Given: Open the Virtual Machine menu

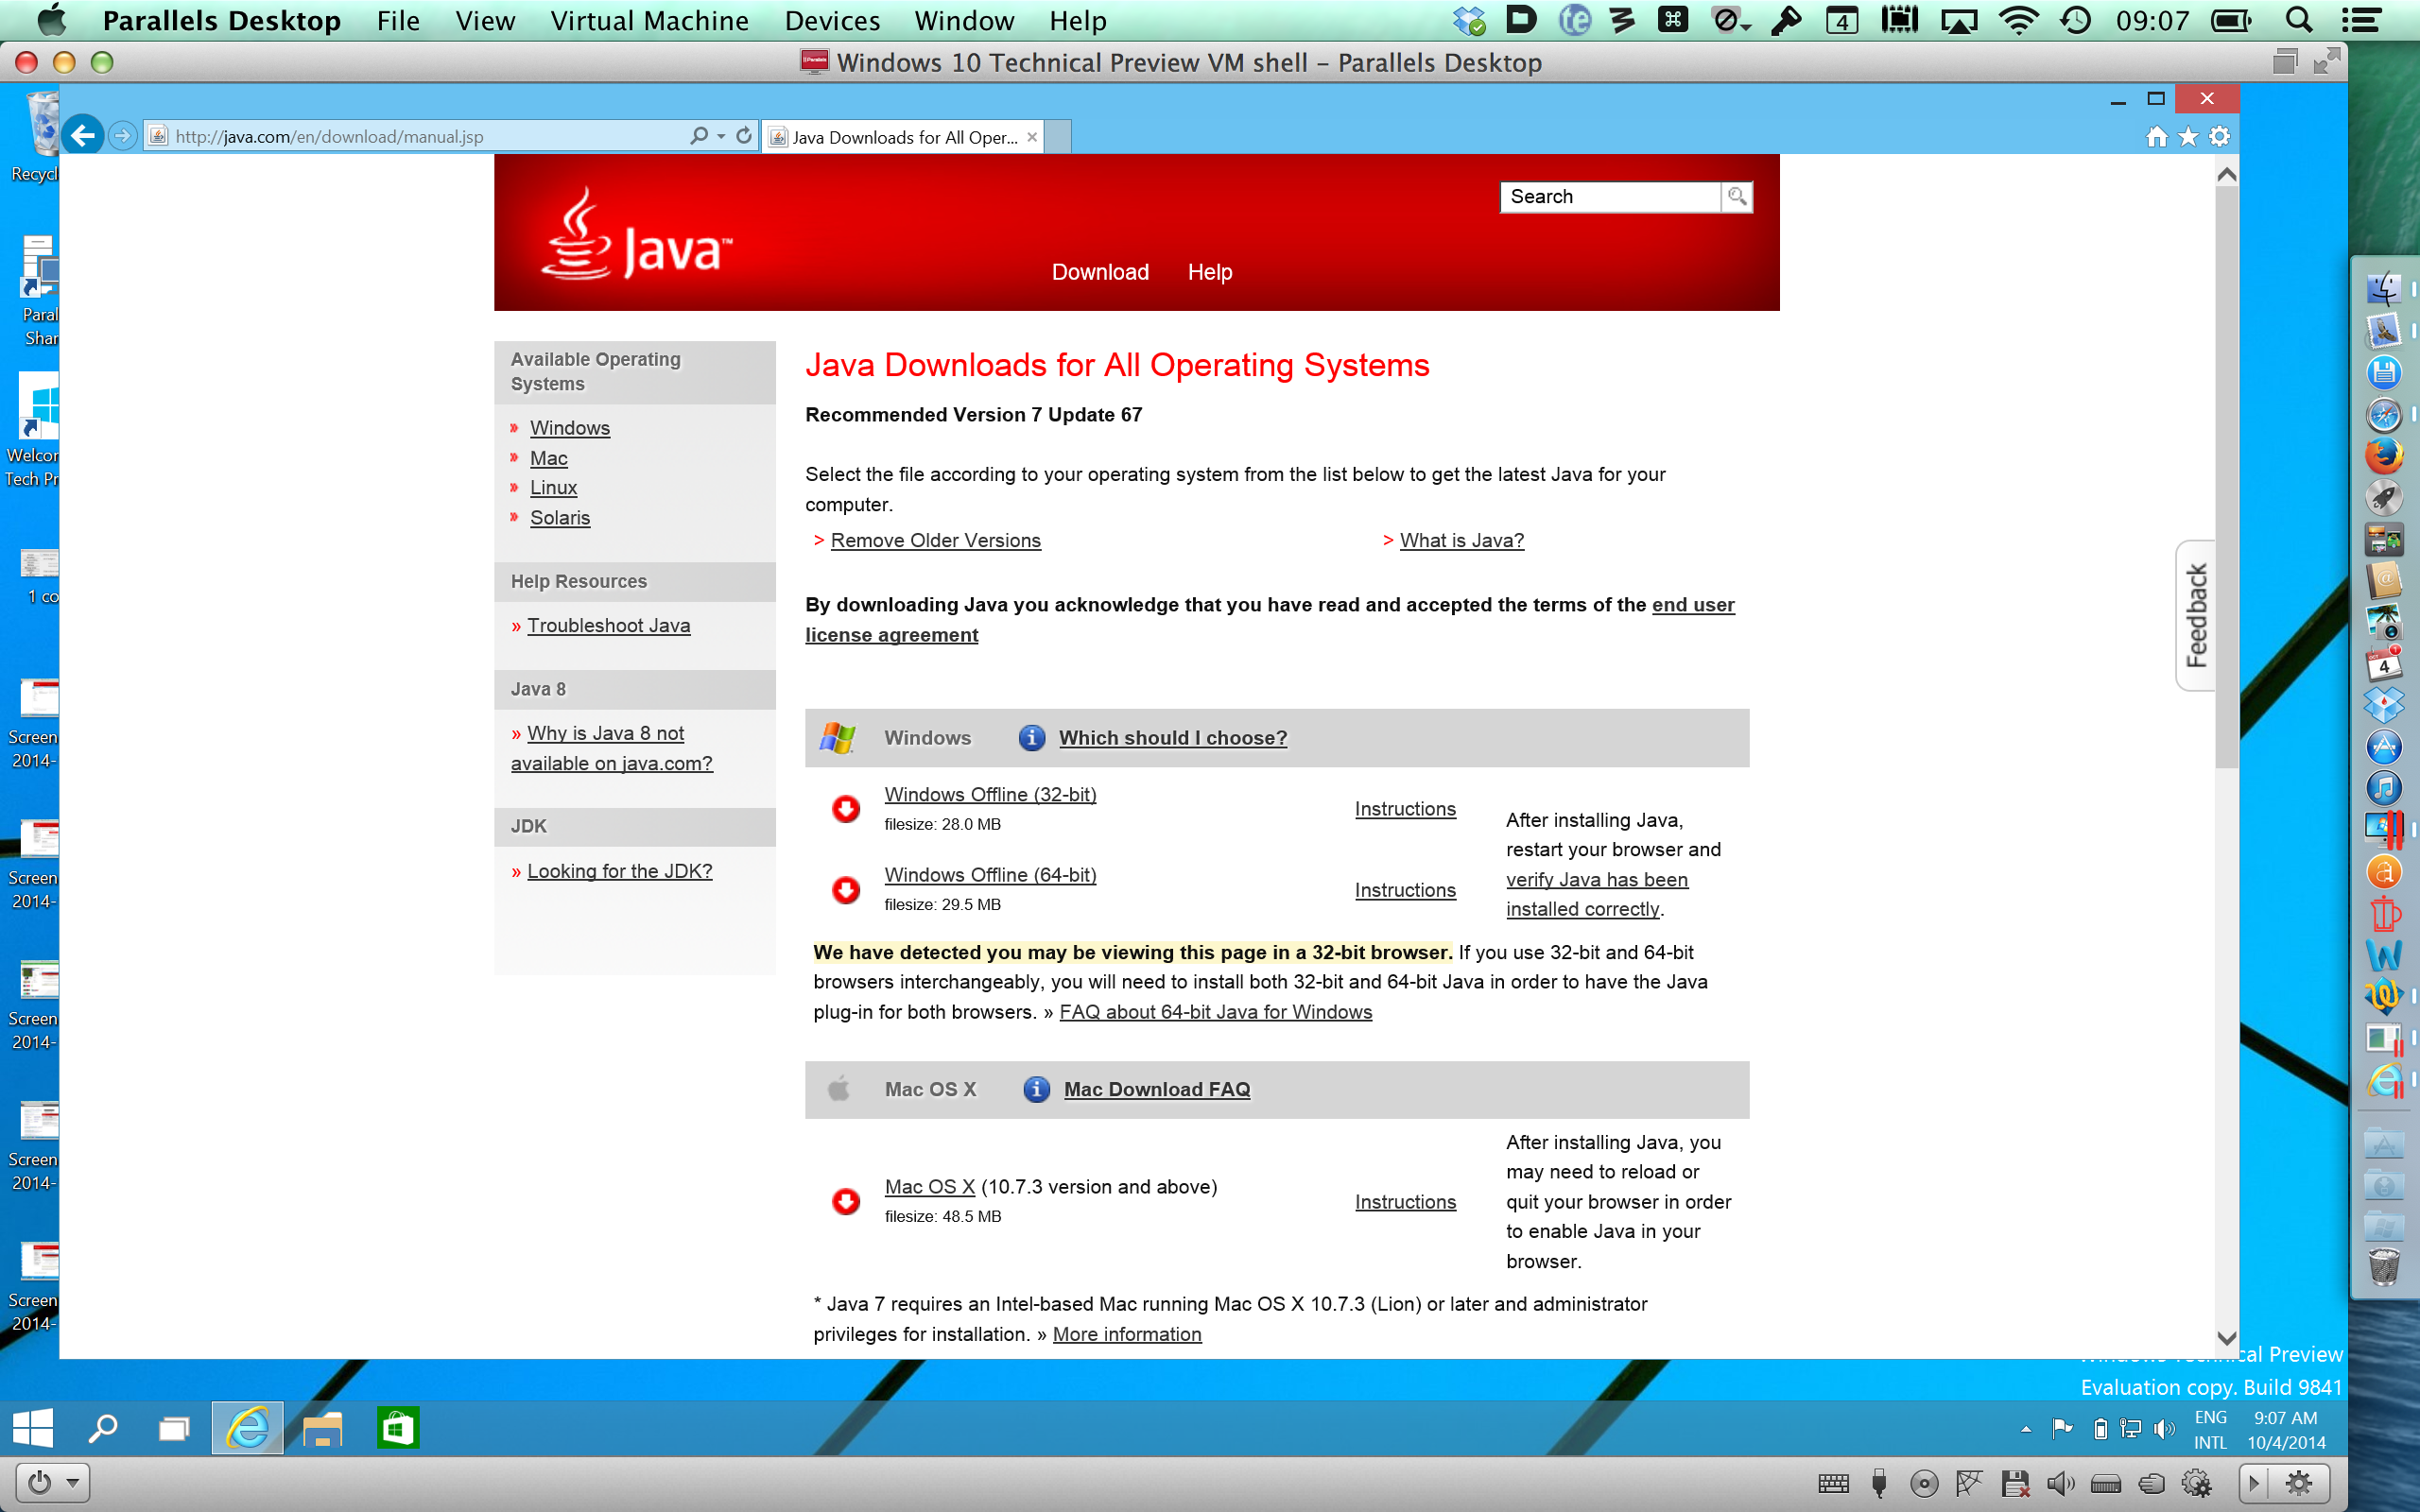Looking at the screenshot, I should click(x=648, y=21).
